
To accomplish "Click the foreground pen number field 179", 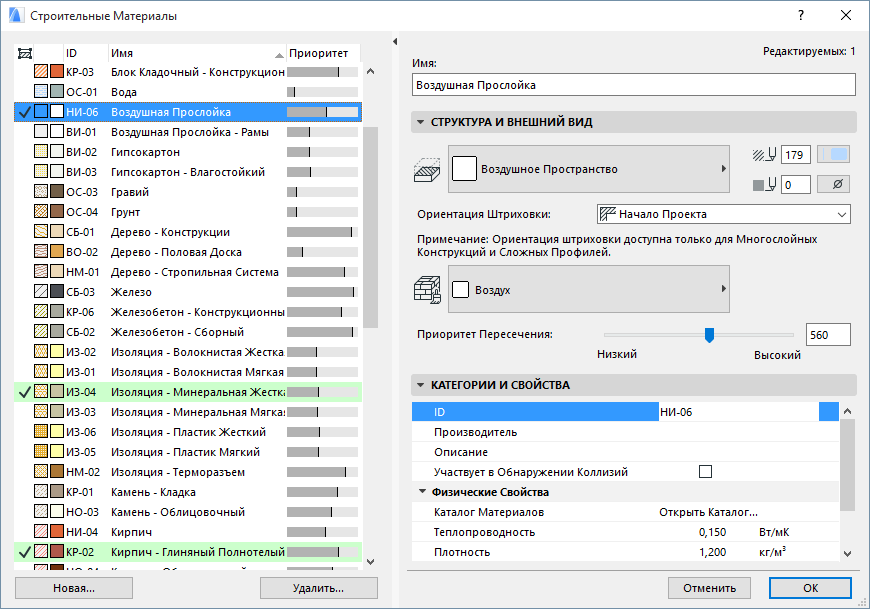I will (796, 155).
